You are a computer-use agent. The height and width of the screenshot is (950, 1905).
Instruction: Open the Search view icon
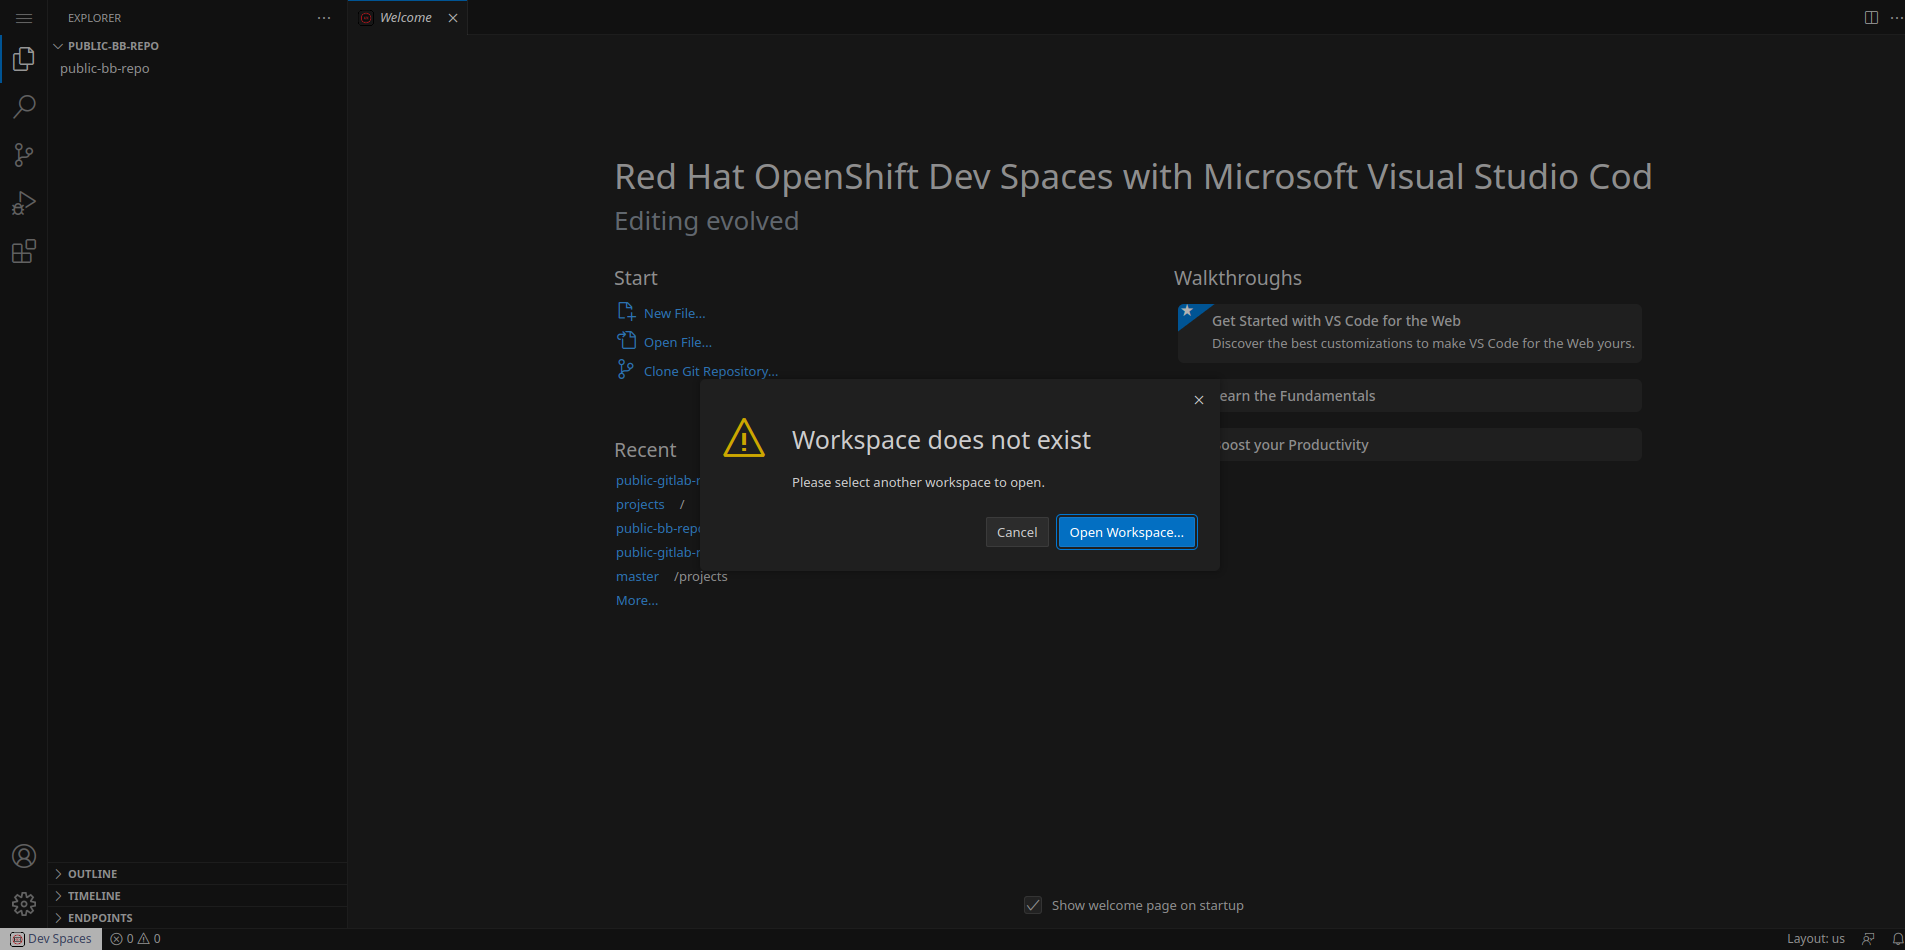pos(24,107)
